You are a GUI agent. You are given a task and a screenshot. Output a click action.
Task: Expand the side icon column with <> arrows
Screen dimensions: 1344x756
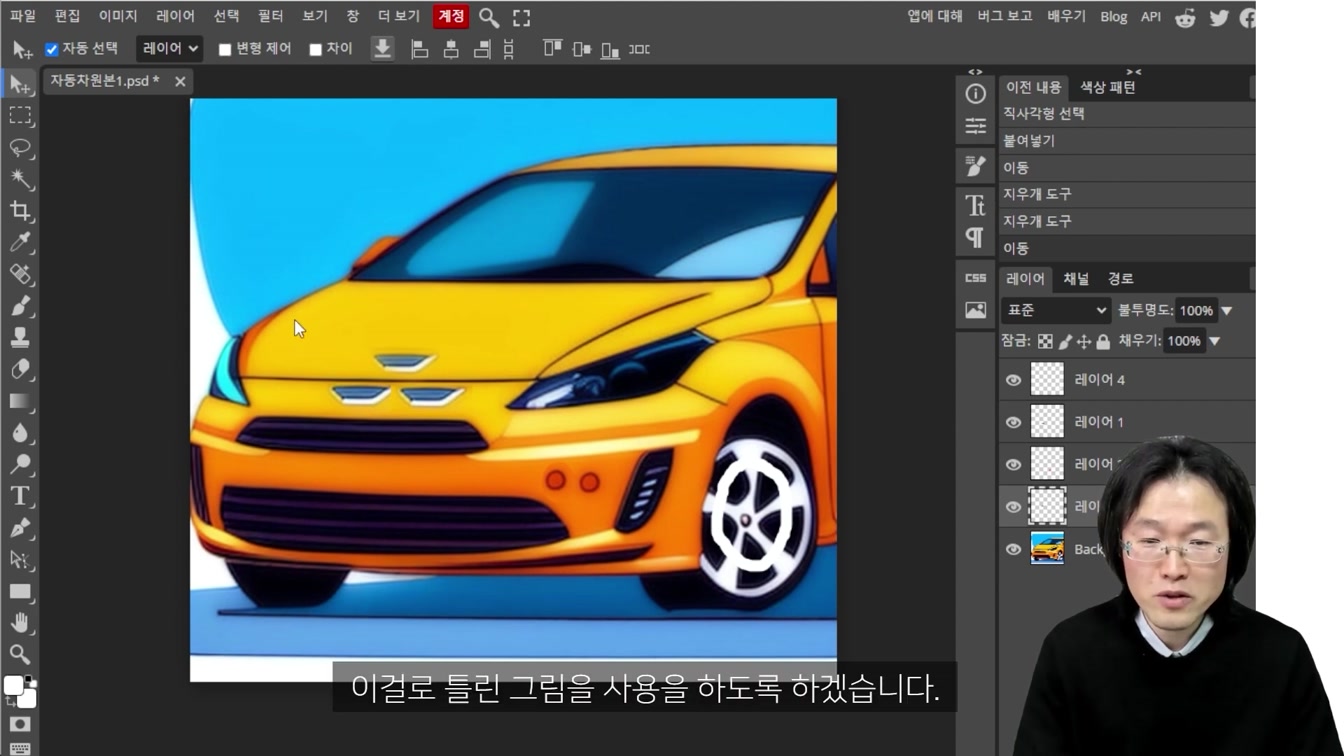[975, 71]
